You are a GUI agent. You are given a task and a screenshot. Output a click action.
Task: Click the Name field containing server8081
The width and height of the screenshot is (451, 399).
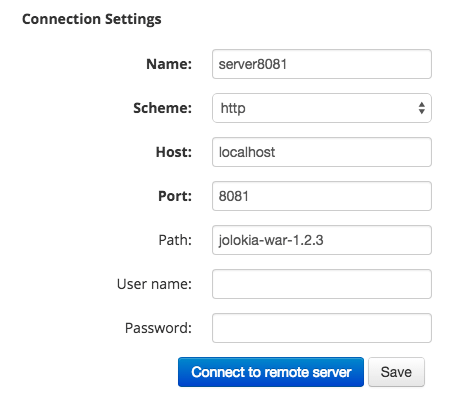tap(322, 64)
